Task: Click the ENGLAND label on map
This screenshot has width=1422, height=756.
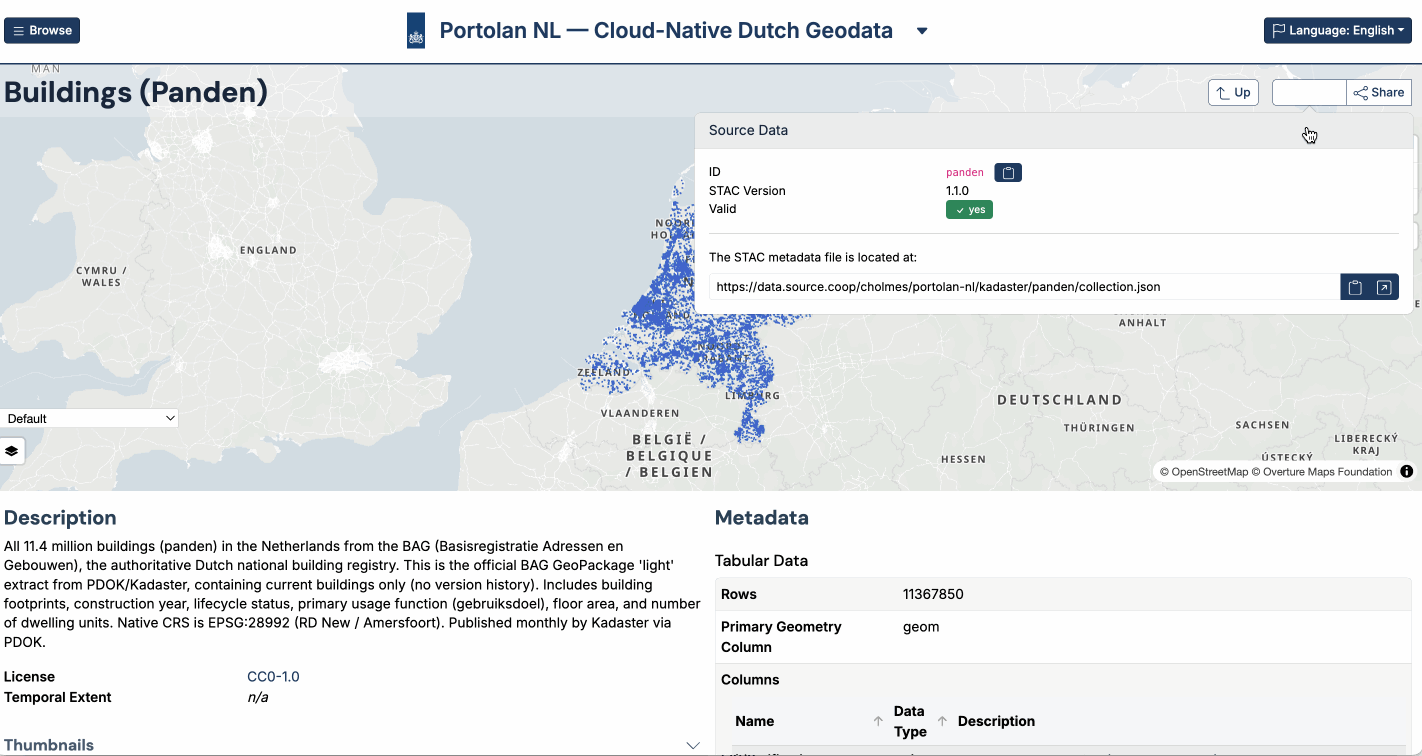Action: click(268, 250)
